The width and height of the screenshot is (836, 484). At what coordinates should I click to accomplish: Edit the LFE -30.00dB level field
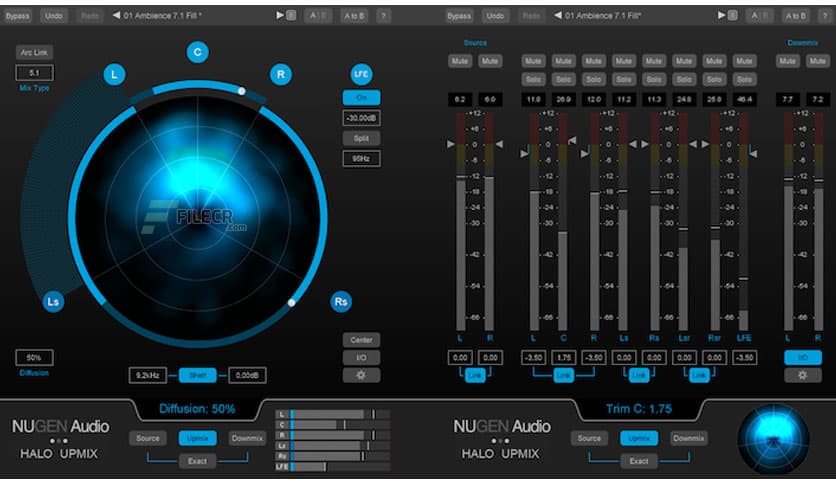[x=361, y=118]
